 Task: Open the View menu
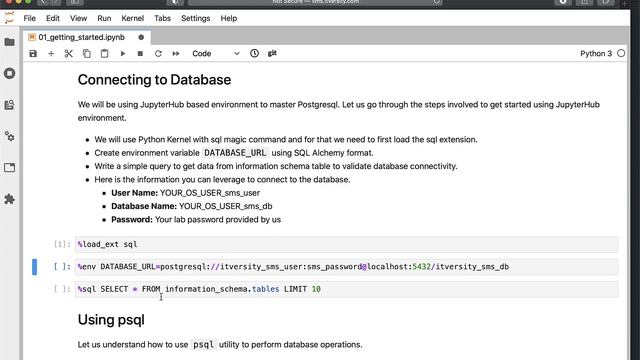(78, 18)
